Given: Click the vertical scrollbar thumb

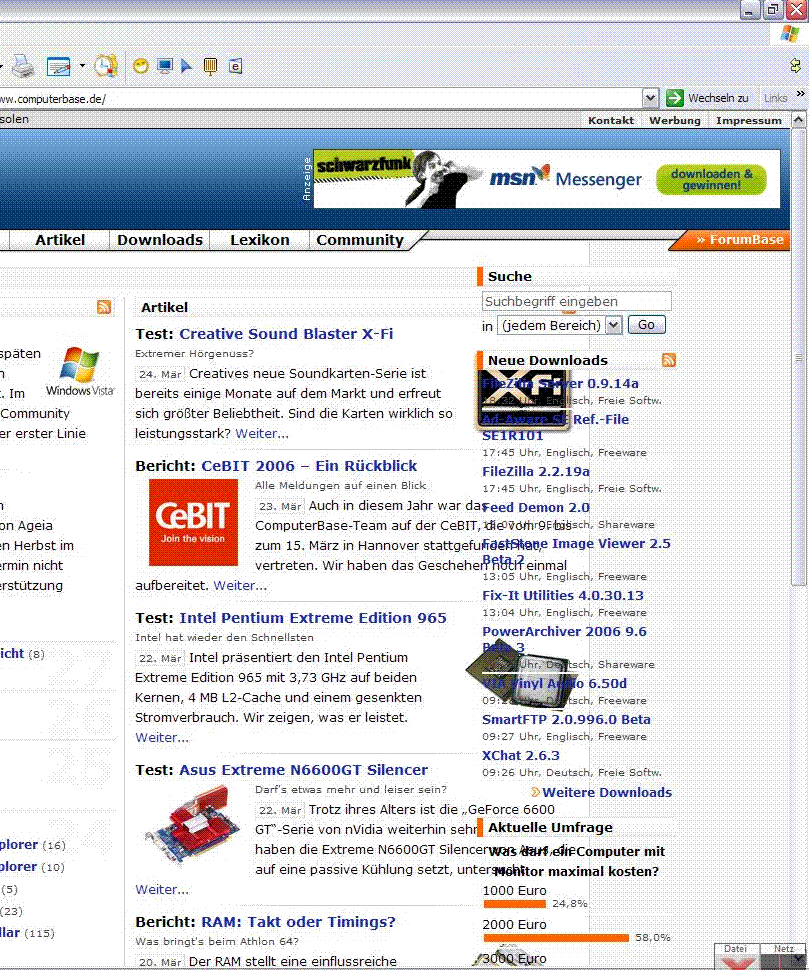Looking at the screenshot, I should [799, 357].
